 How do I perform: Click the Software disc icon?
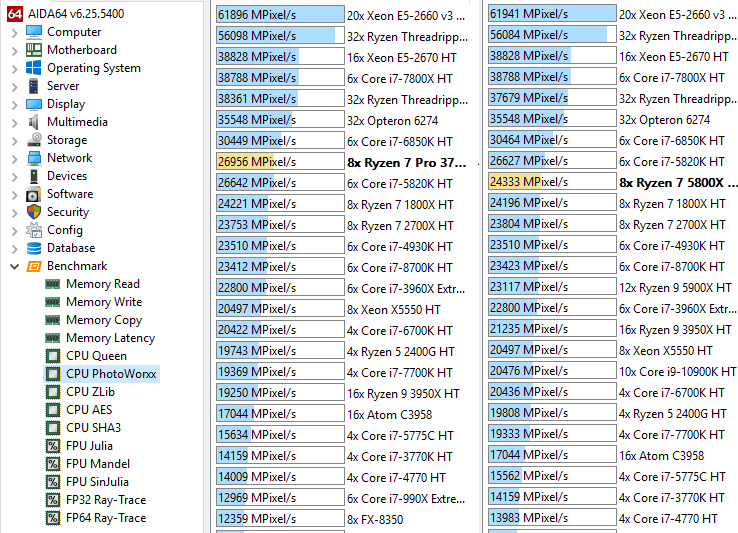(34, 194)
